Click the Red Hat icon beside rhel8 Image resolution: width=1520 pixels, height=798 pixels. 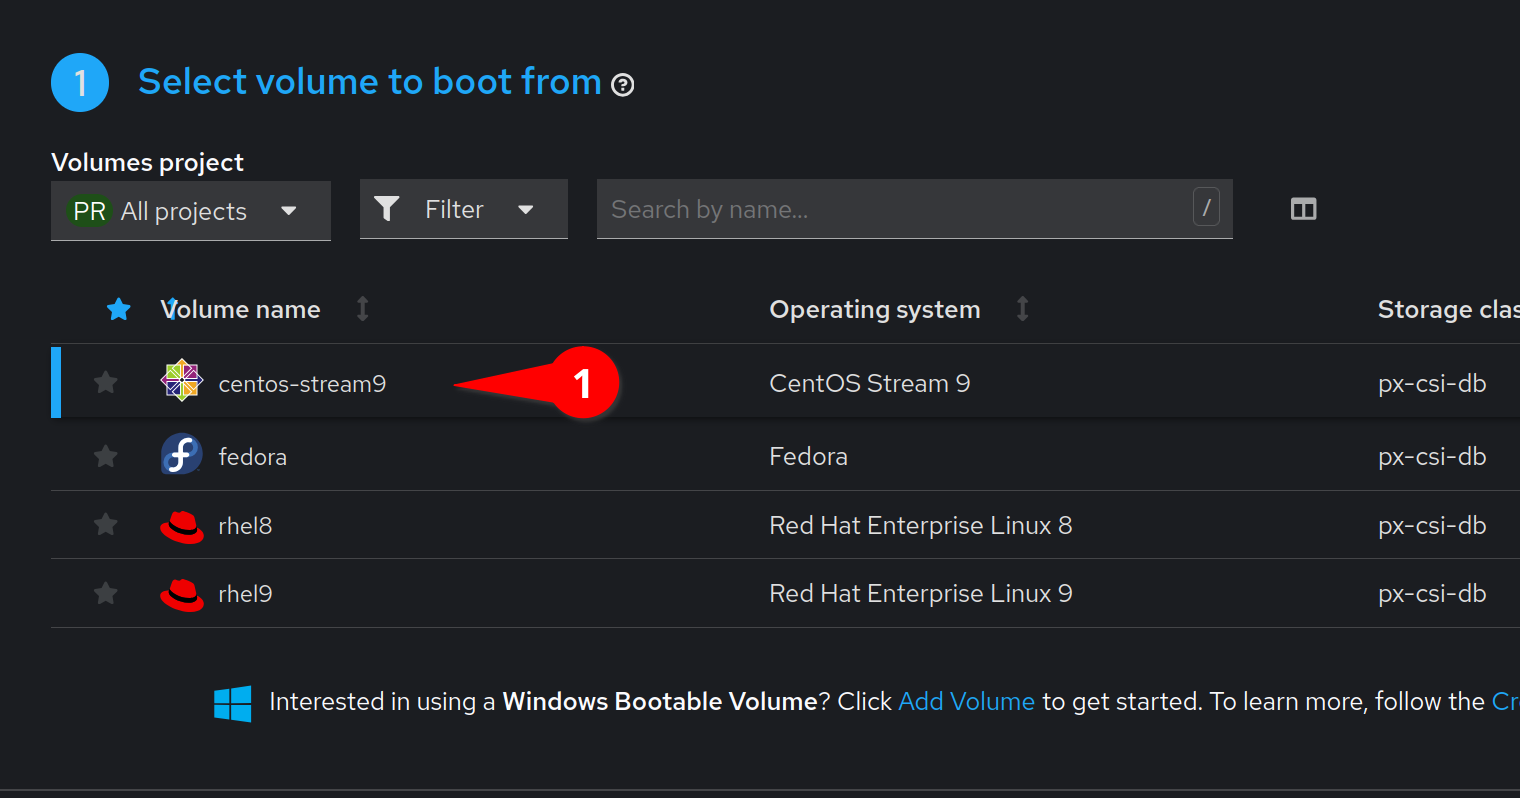pos(181,522)
